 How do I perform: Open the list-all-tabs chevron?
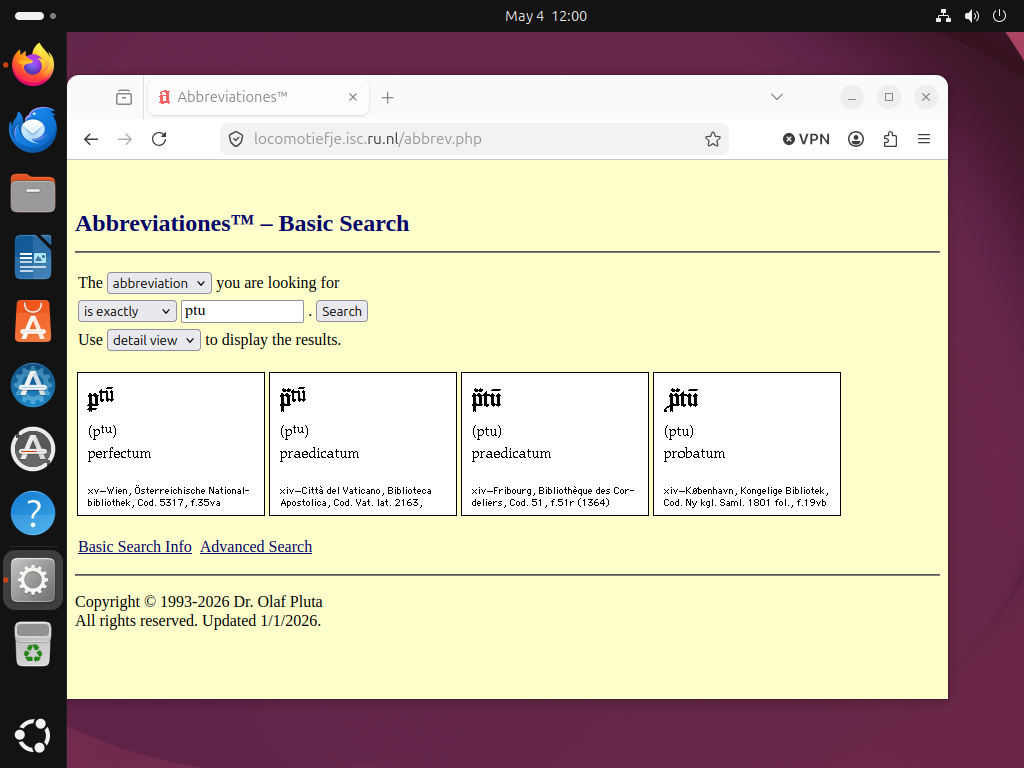776,97
